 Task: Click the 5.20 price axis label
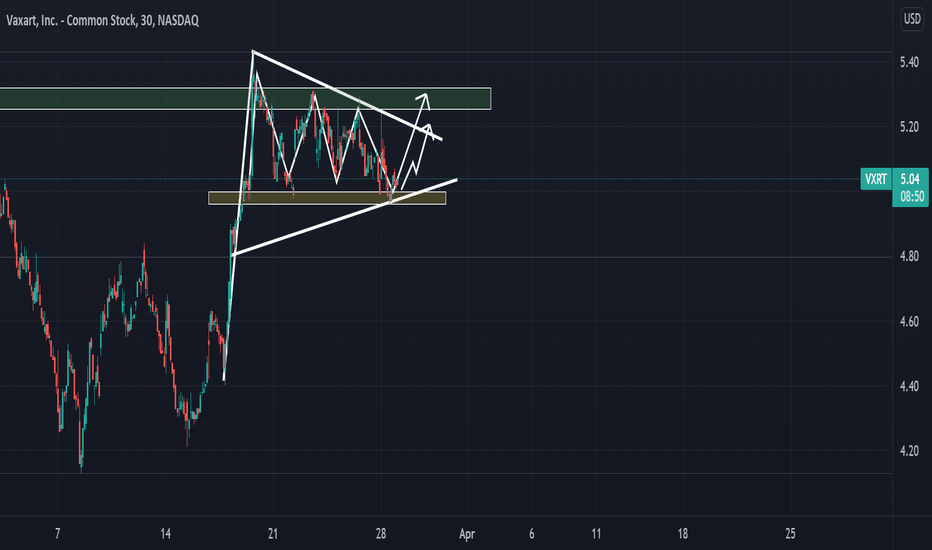(909, 127)
